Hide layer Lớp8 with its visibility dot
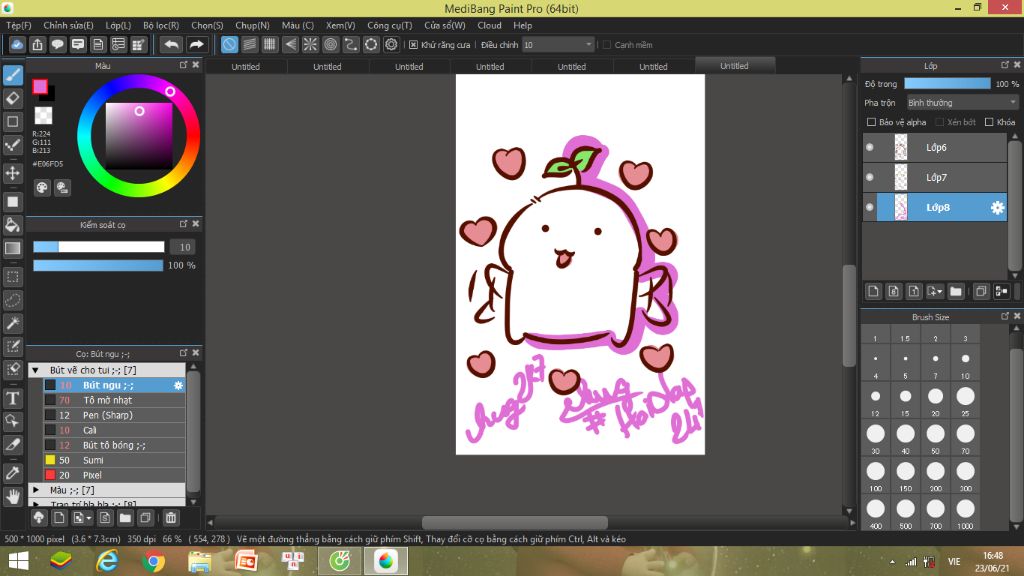Screen dimensions: 1024x576 point(870,208)
